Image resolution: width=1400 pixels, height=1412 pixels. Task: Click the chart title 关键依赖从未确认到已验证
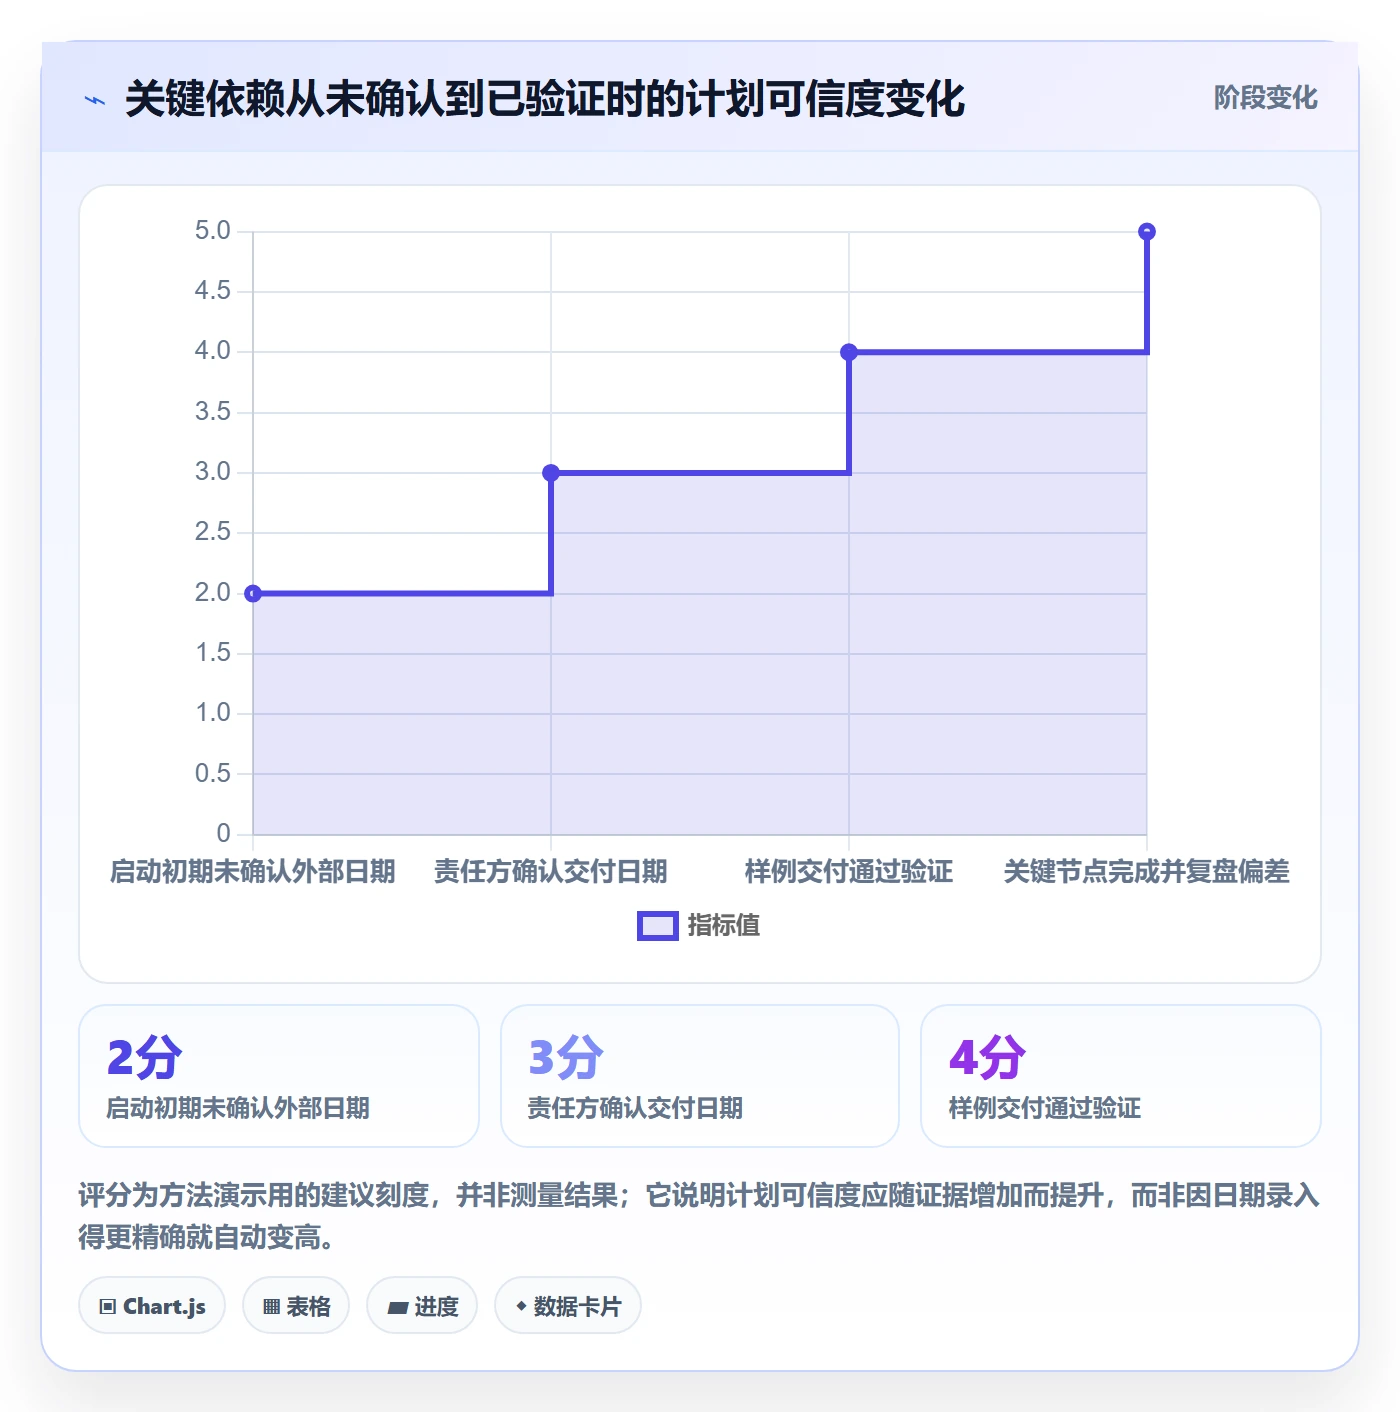(x=545, y=99)
